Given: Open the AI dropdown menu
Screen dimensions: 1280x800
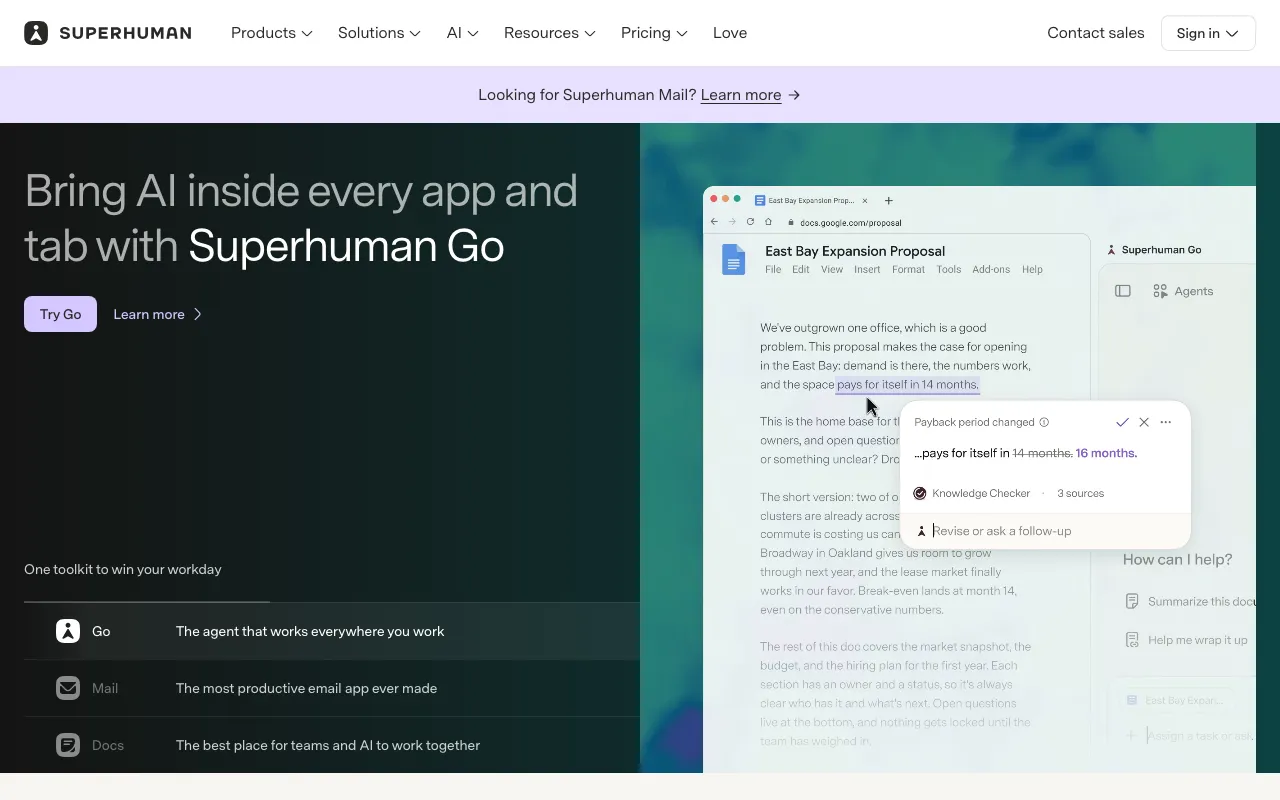Looking at the screenshot, I should coord(463,33).
